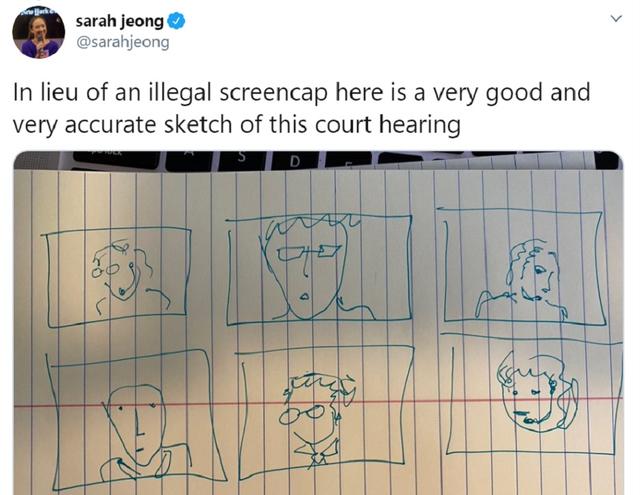The image size is (640, 495).
Task: Select sketch with round glasses and bow tie
Action: pyautogui.click(x=325, y=412)
